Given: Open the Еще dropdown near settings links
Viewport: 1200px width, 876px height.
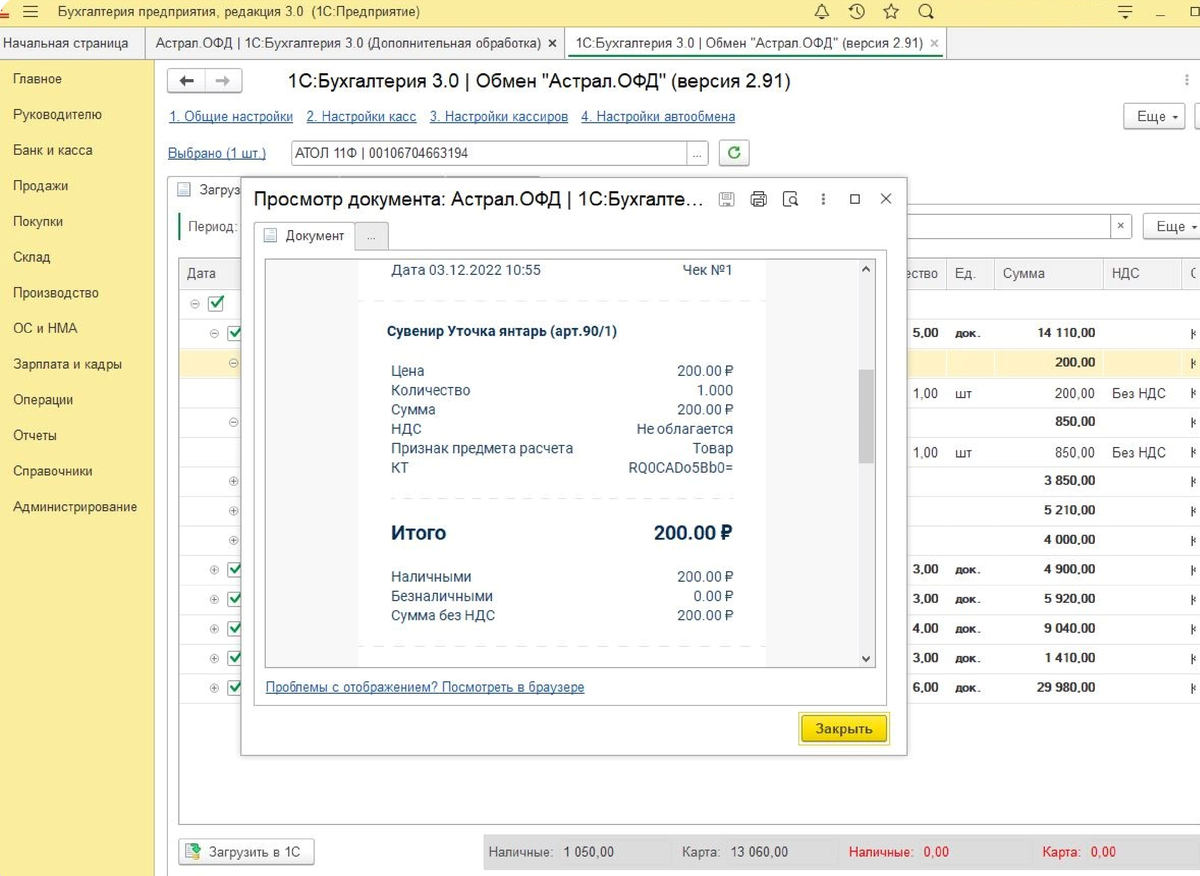Looking at the screenshot, I should [1155, 116].
